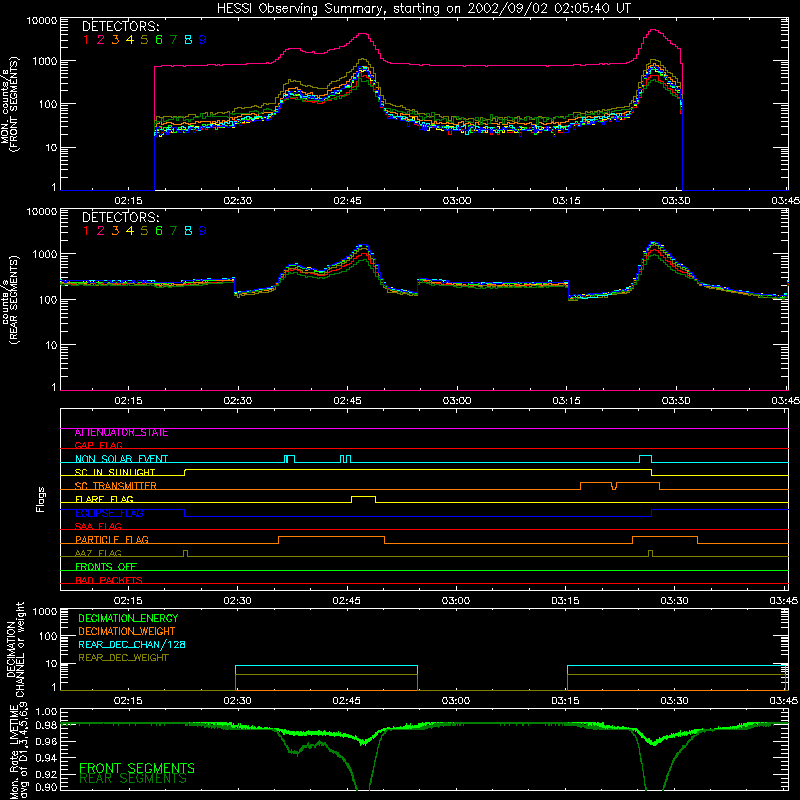Click the first orange PARTICLE_FLAG raised interval
Image resolution: width=800 pixels, height=800 pixels.
click(331, 540)
